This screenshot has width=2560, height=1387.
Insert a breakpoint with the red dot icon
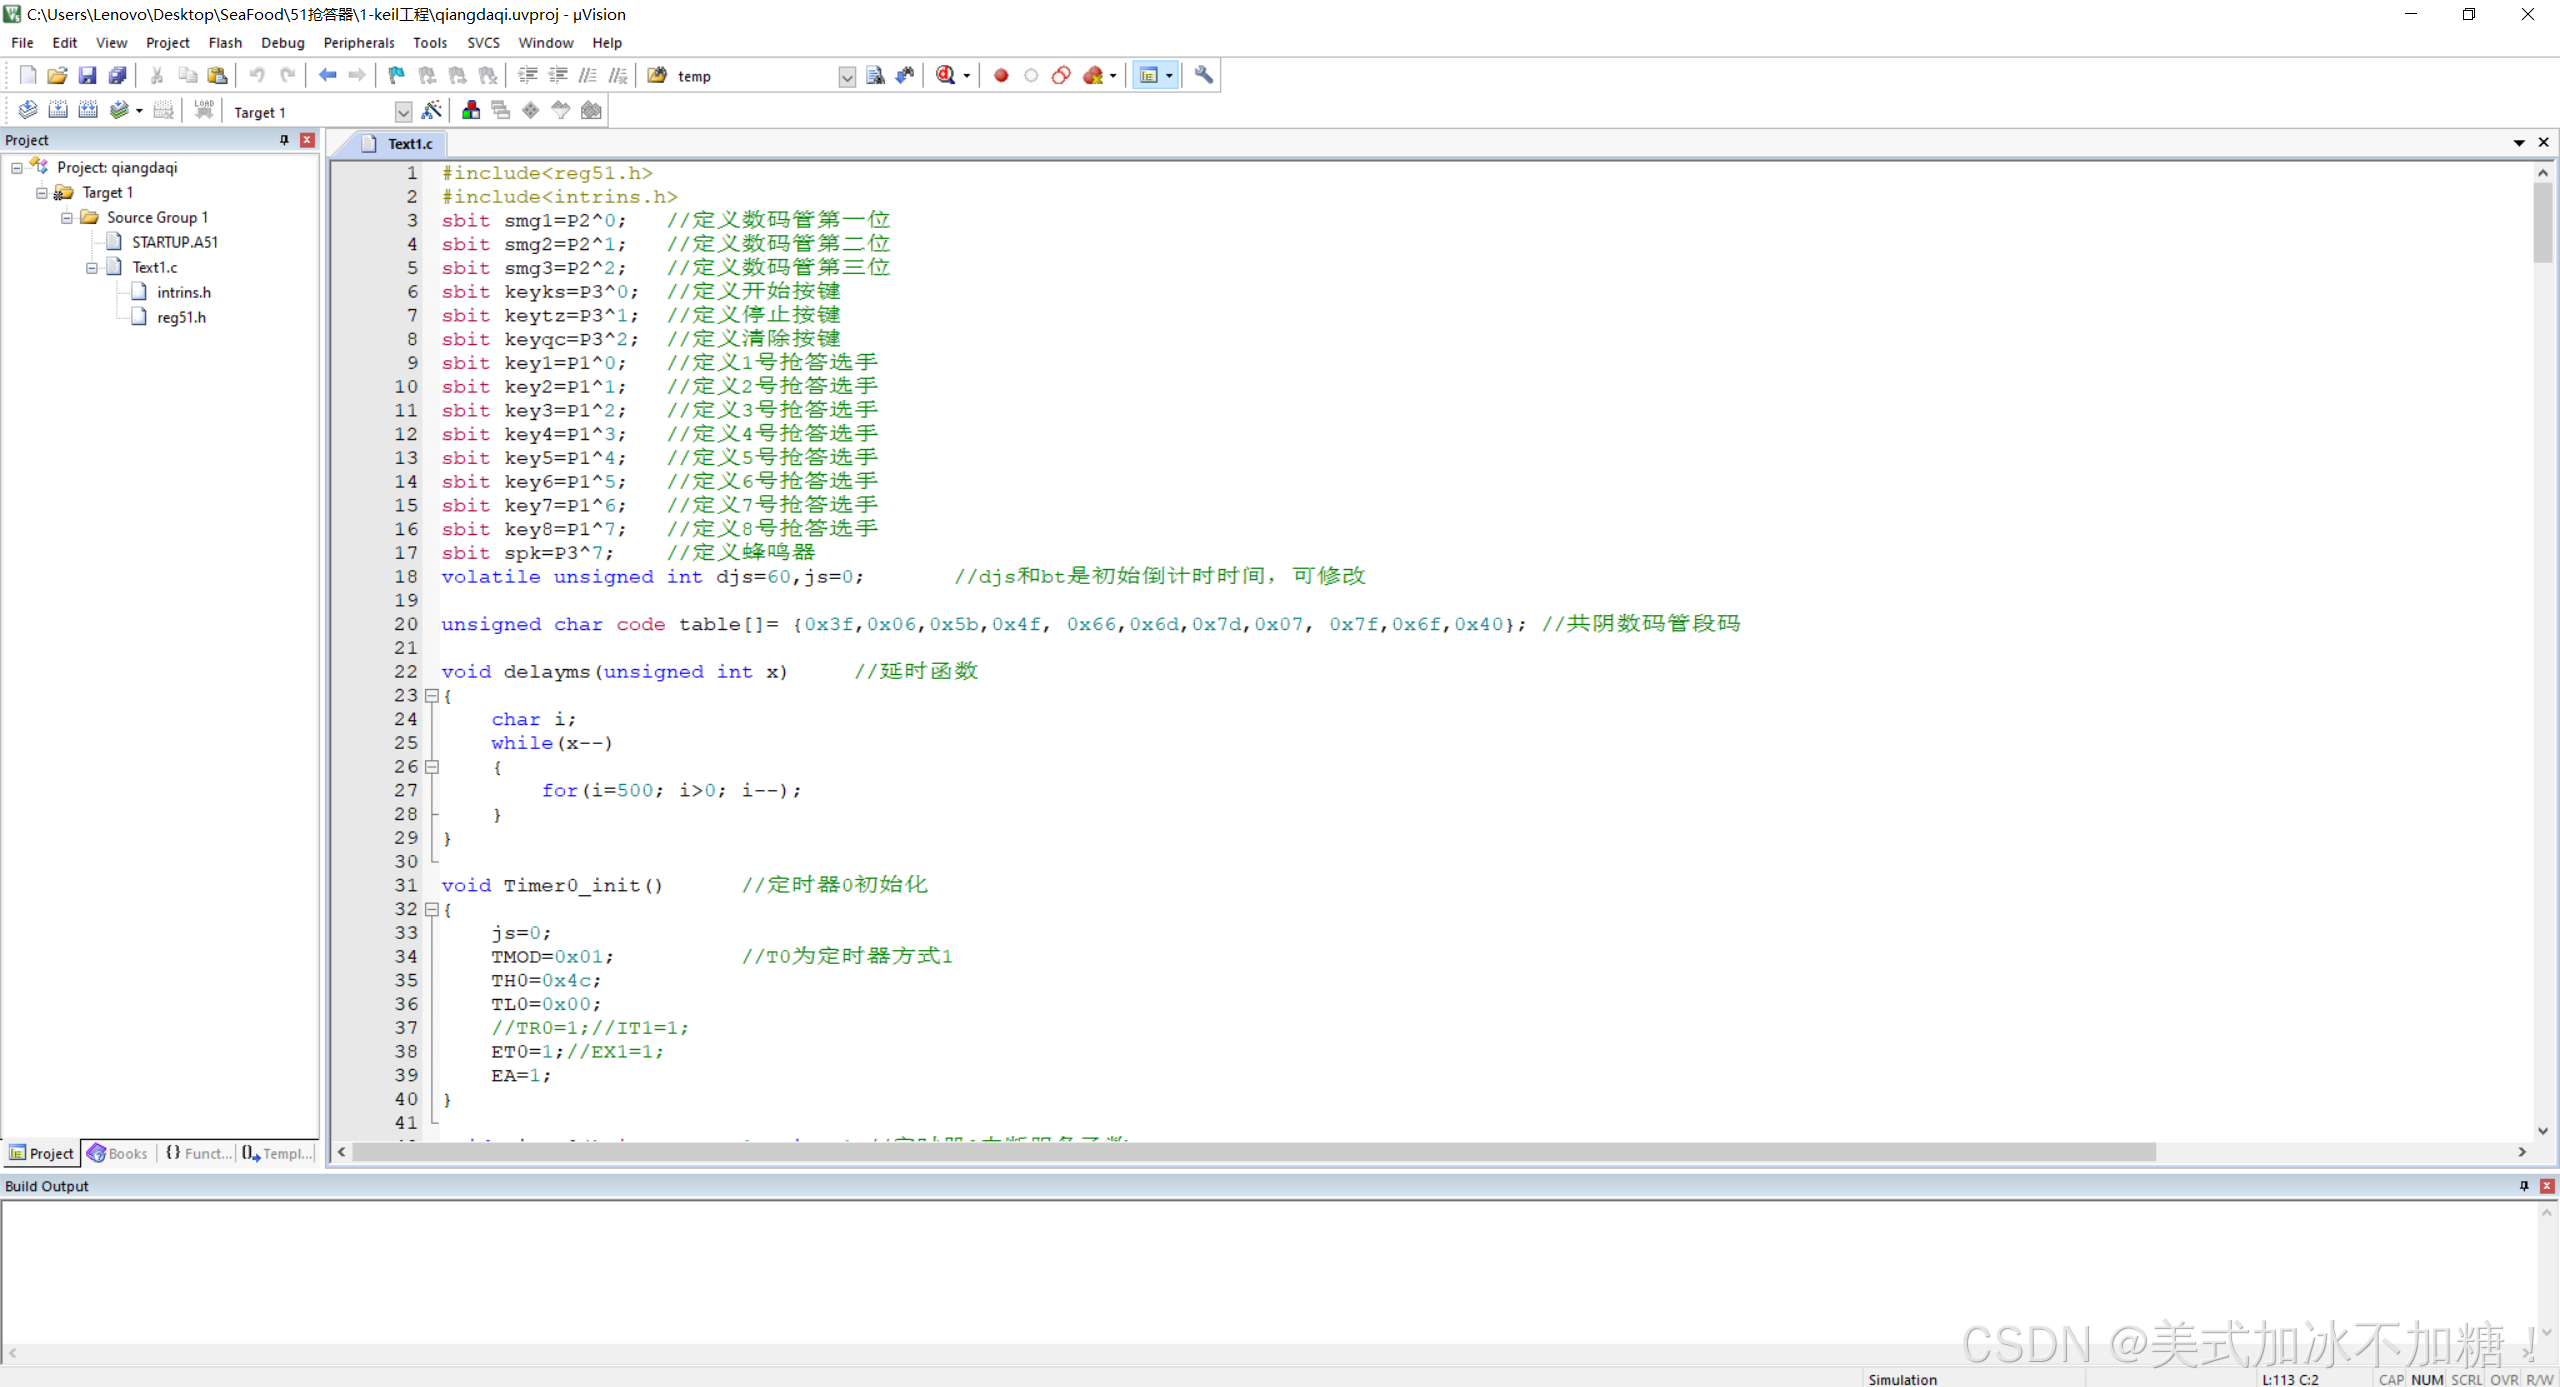pos(1001,75)
